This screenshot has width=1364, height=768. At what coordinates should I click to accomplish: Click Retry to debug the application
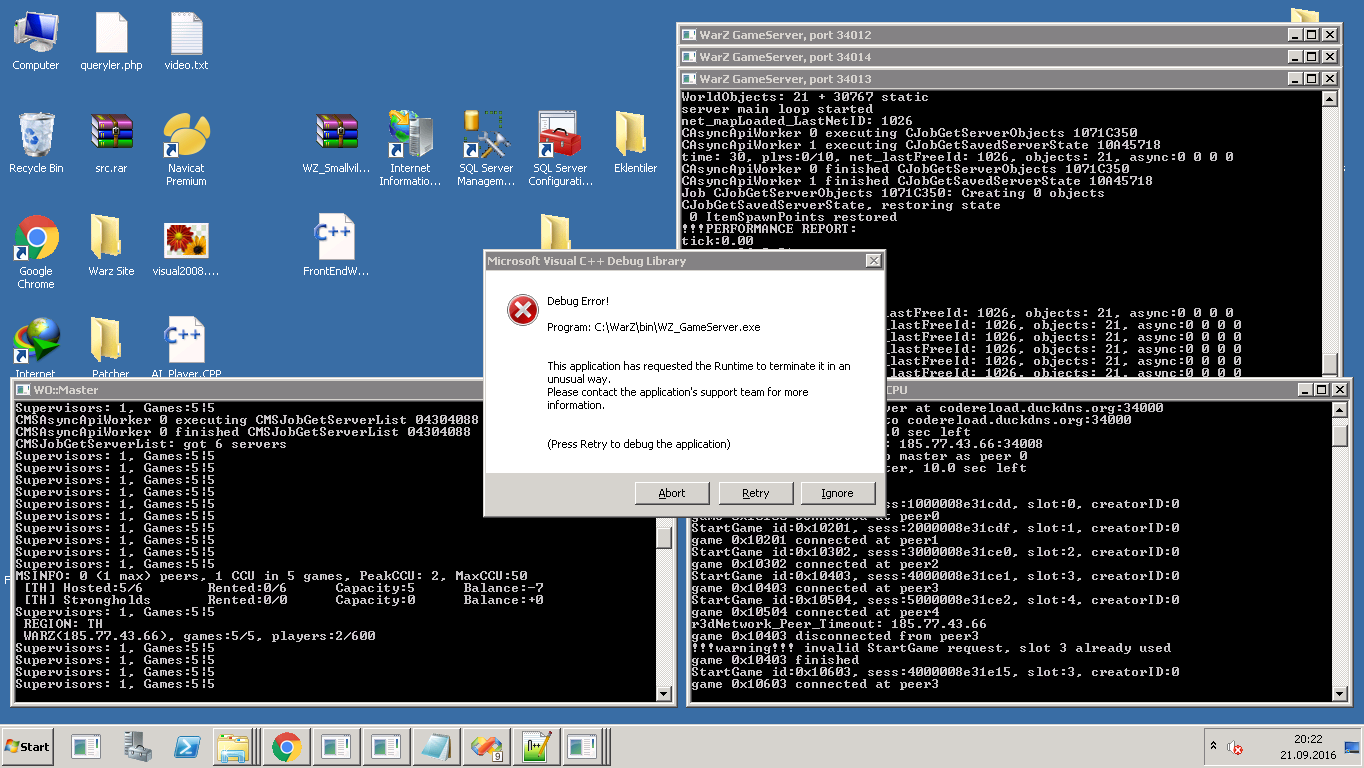756,493
